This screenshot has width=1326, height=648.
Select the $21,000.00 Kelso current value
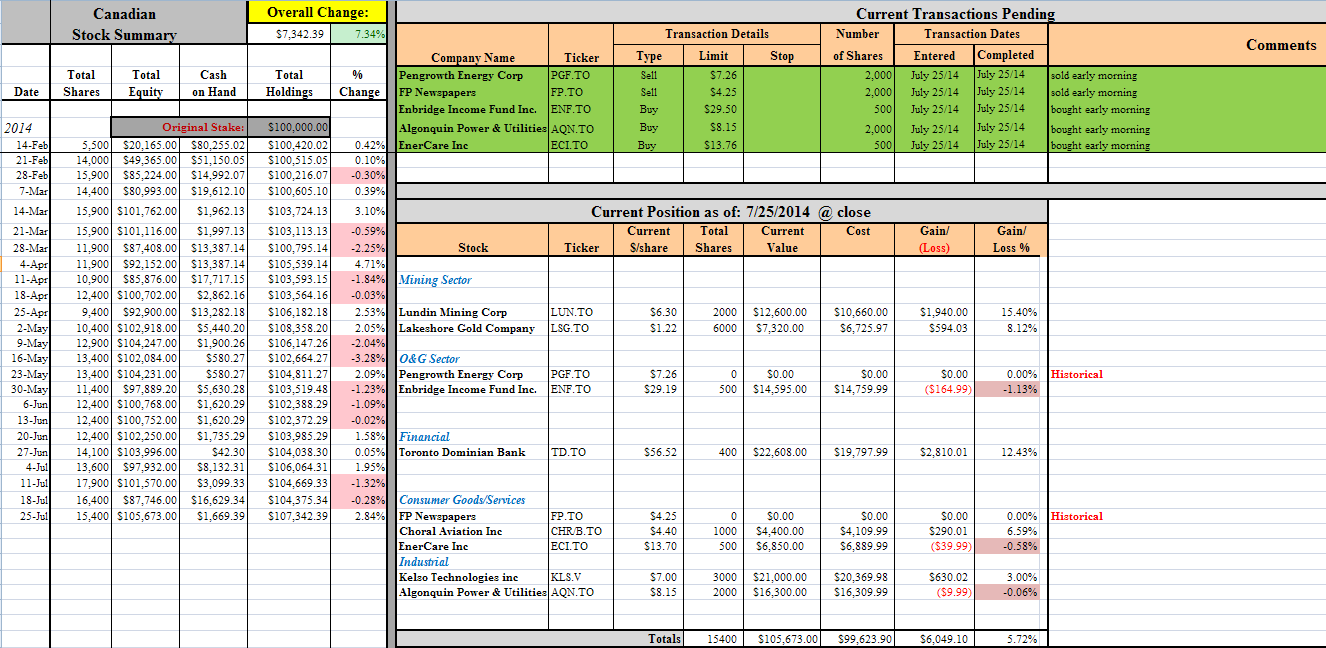tap(780, 577)
